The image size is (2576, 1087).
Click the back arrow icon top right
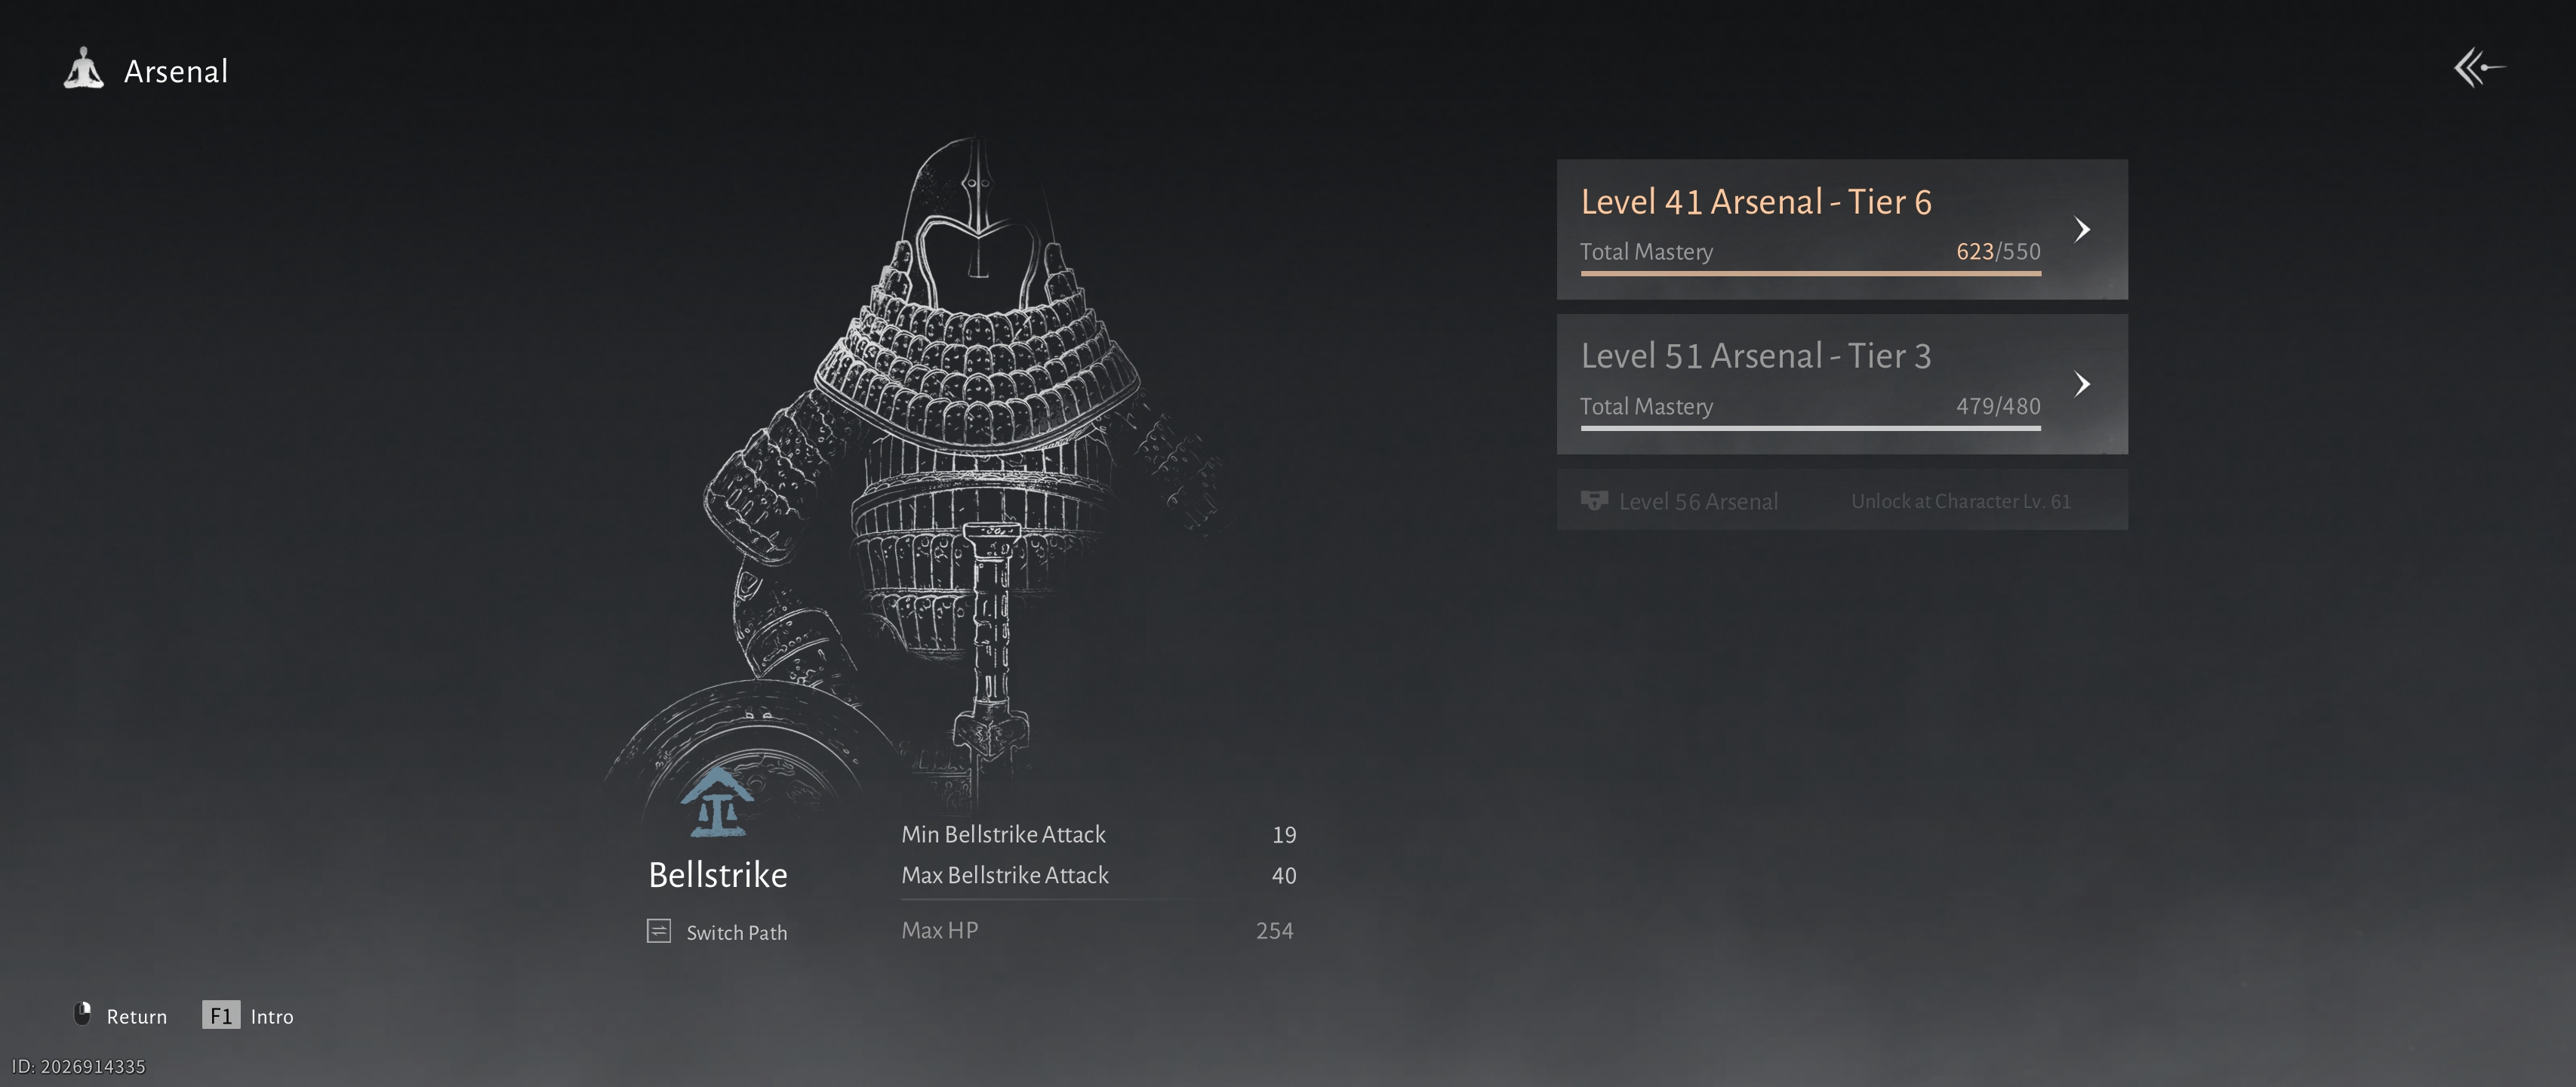(2479, 68)
